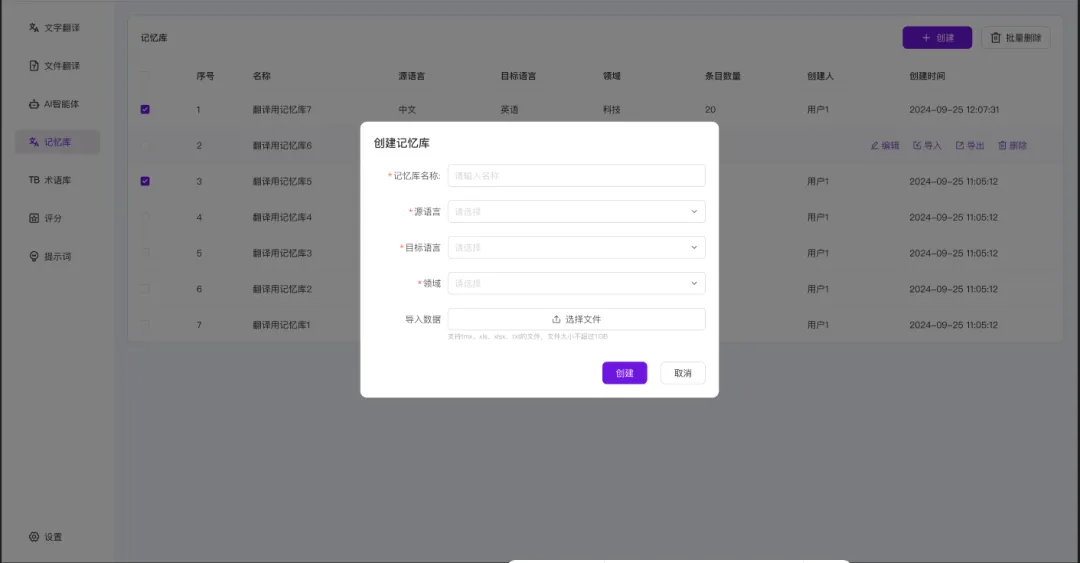
Task: Open the 领域 dropdown
Action: click(577, 283)
